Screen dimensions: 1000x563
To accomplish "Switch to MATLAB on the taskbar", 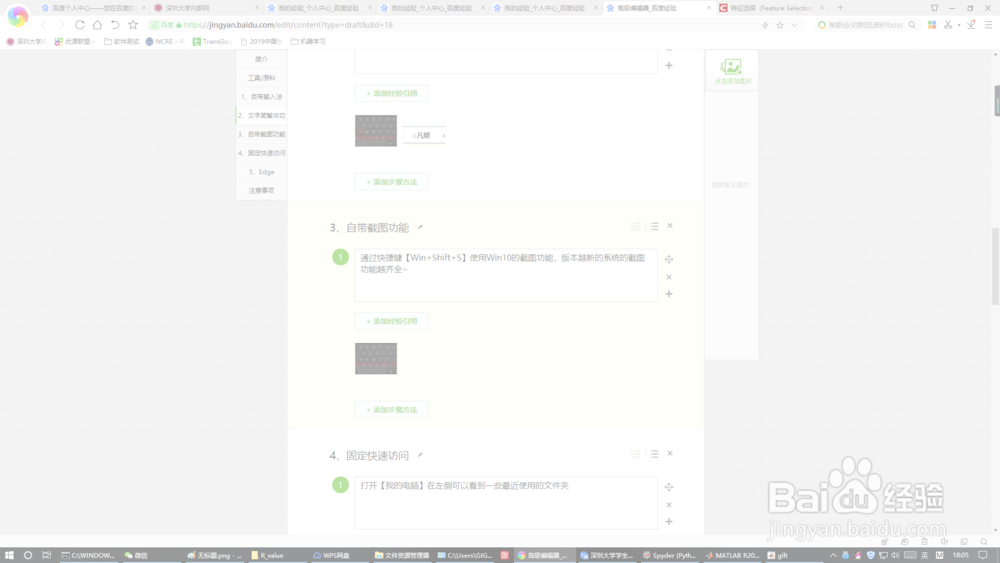I will pyautogui.click(x=732, y=555).
